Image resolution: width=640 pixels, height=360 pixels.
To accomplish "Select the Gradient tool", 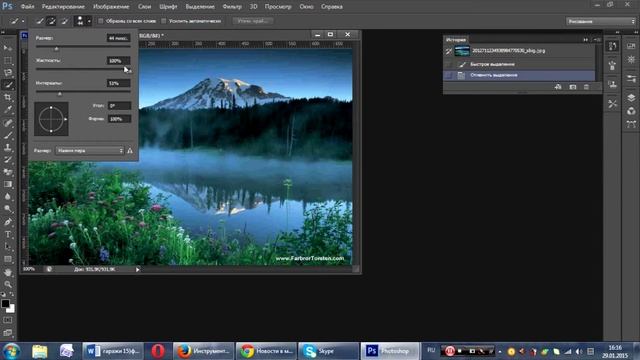I will tap(8, 184).
